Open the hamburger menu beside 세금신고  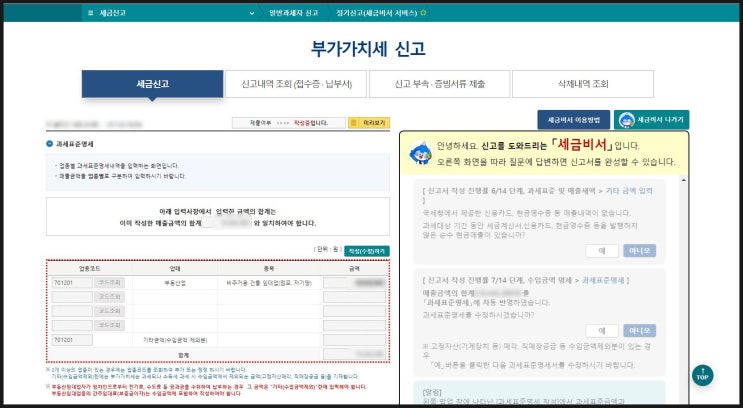(91, 13)
